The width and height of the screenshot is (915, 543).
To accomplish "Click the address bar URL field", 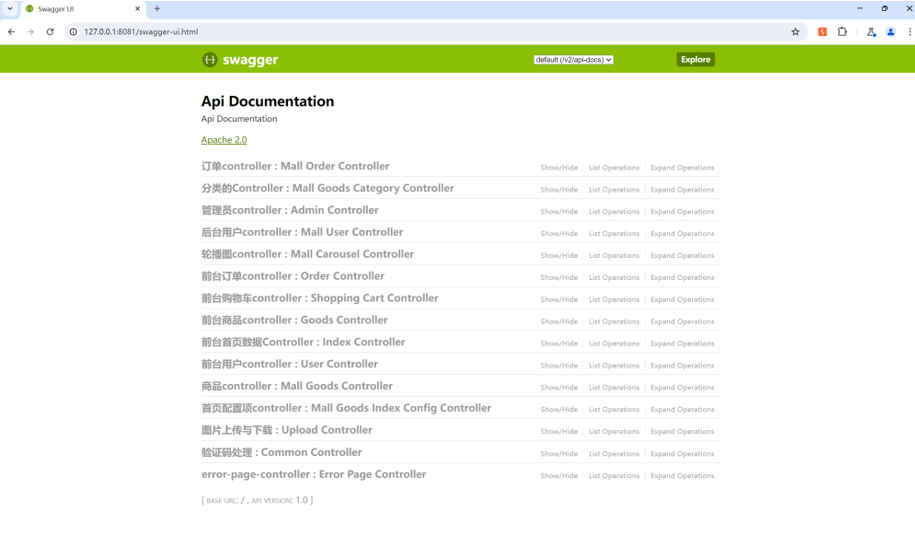I will click(400, 32).
